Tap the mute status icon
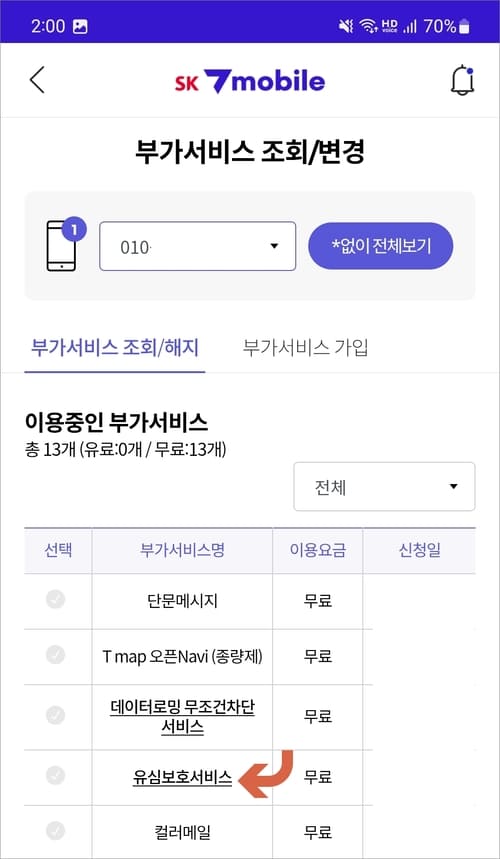The height and width of the screenshot is (859, 500). tap(346, 26)
